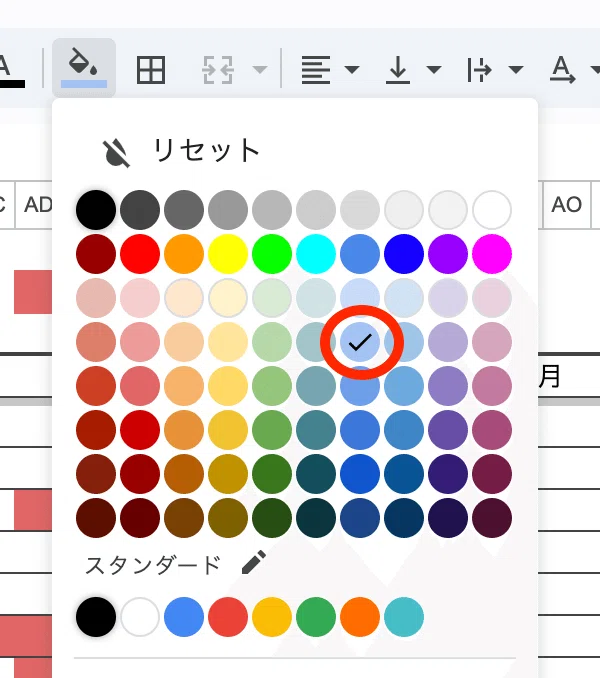Click the checked light cornflower blue swatch

point(360,342)
